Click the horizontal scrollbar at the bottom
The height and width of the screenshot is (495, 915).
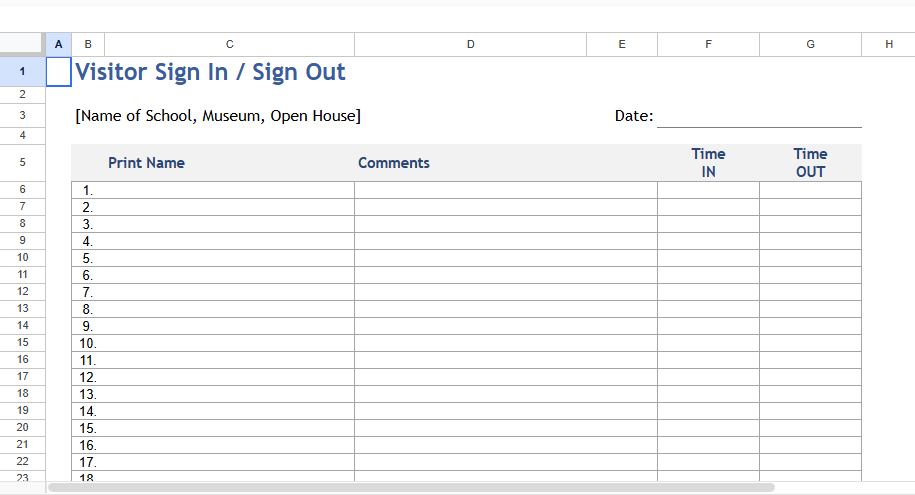click(411, 488)
